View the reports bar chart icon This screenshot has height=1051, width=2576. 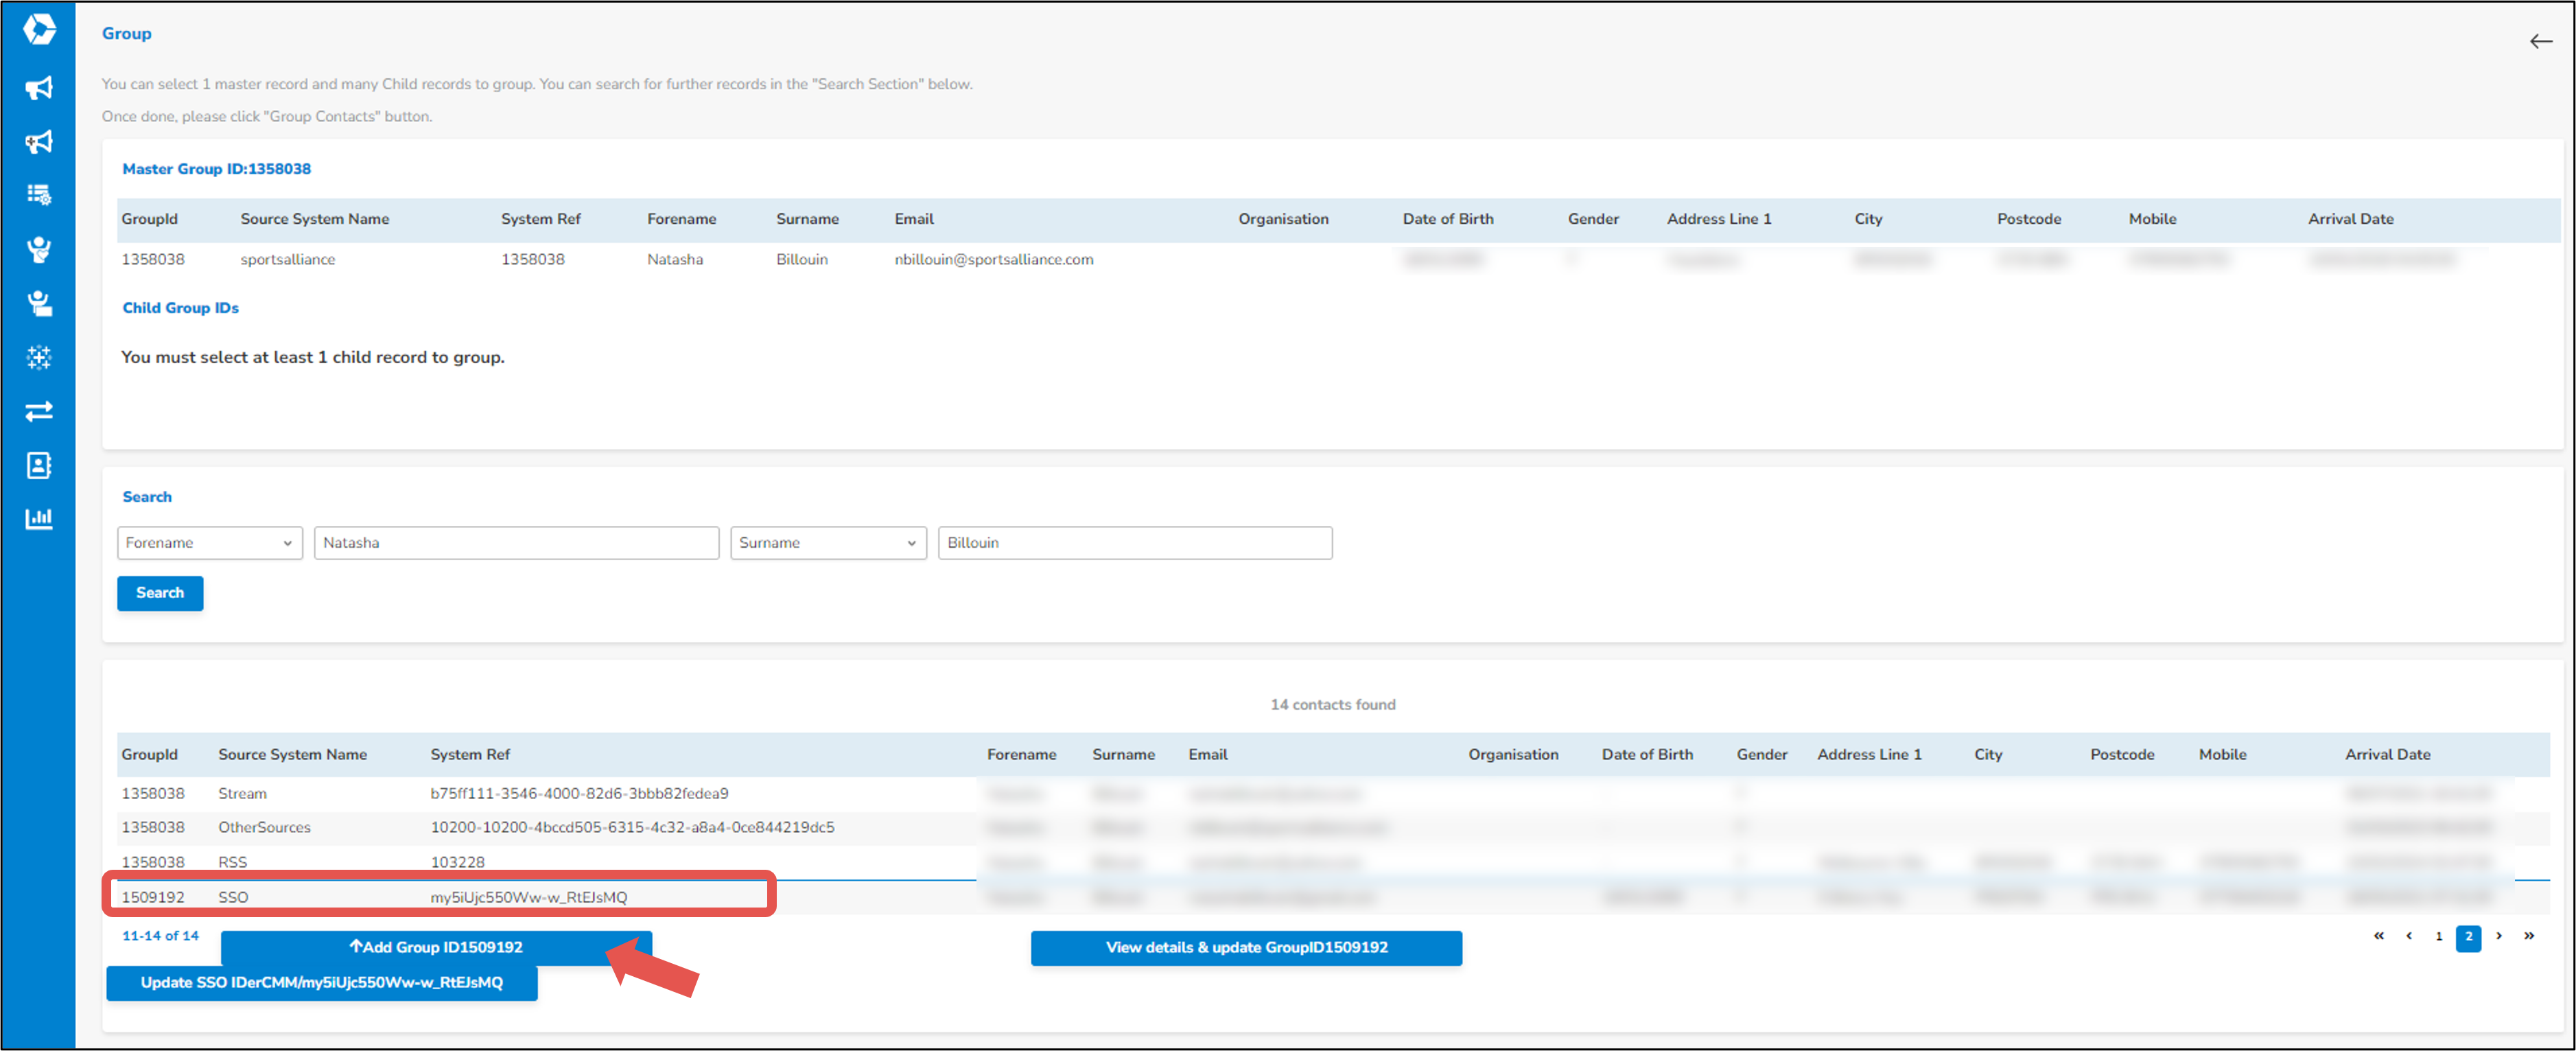click(38, 518)
